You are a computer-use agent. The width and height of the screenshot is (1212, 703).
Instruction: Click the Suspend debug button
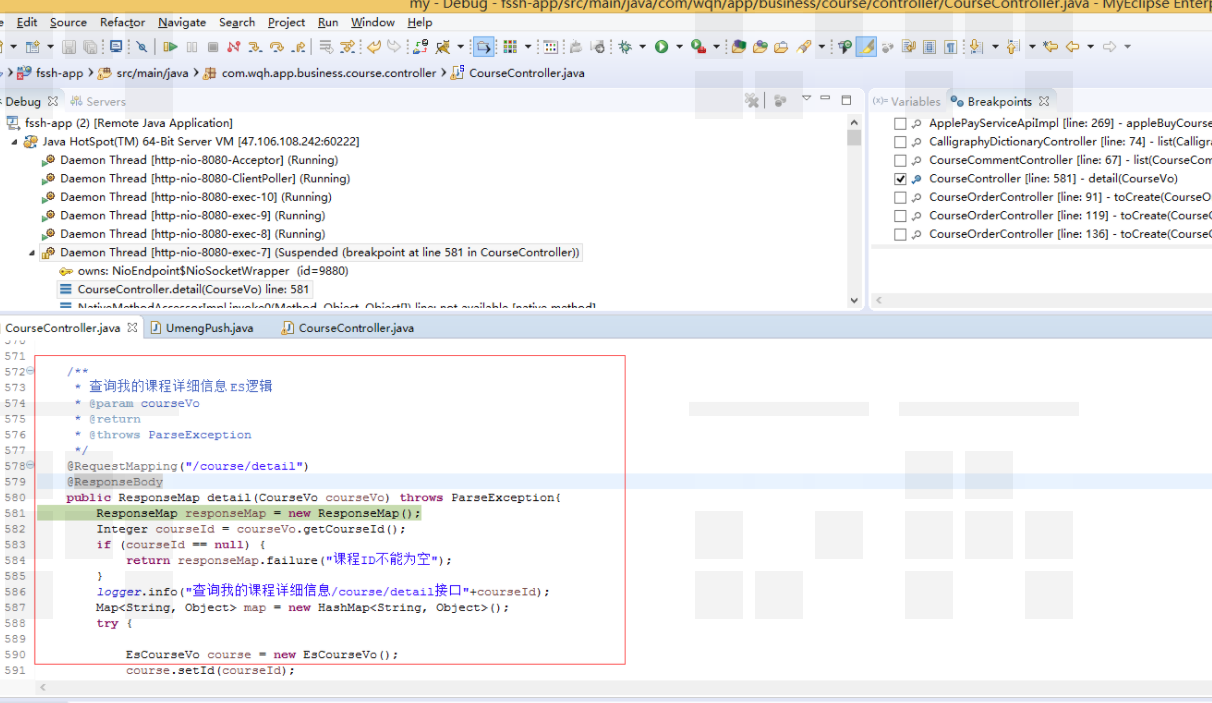(x=191, y=46)
